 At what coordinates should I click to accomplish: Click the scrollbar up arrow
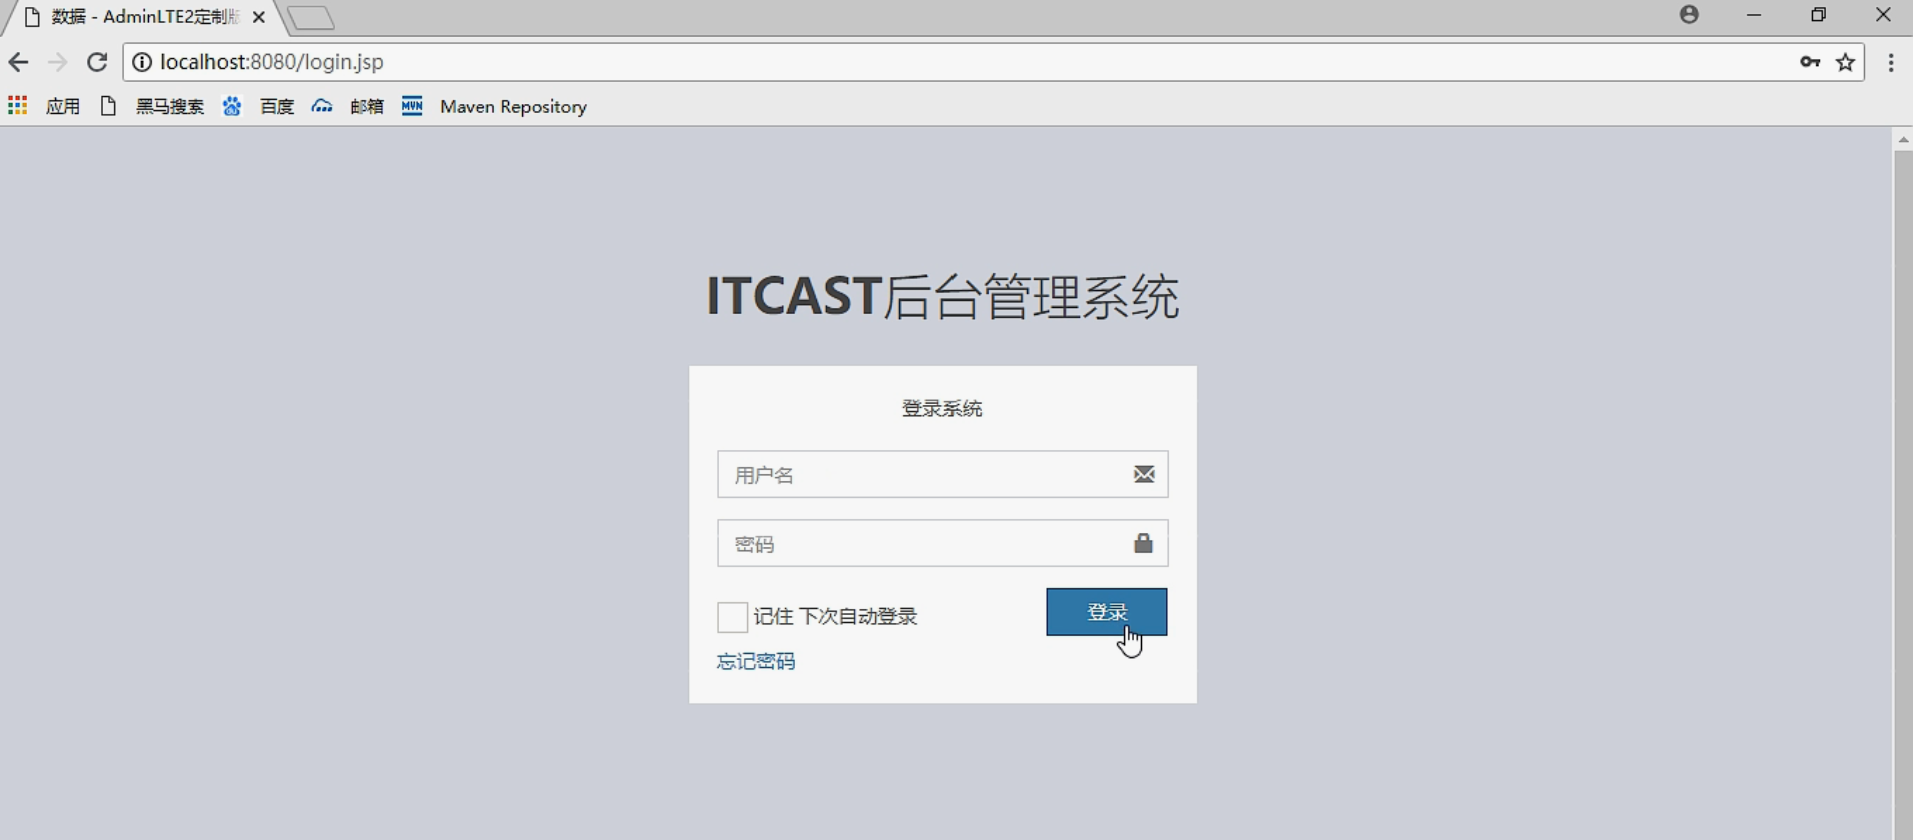1903,140
